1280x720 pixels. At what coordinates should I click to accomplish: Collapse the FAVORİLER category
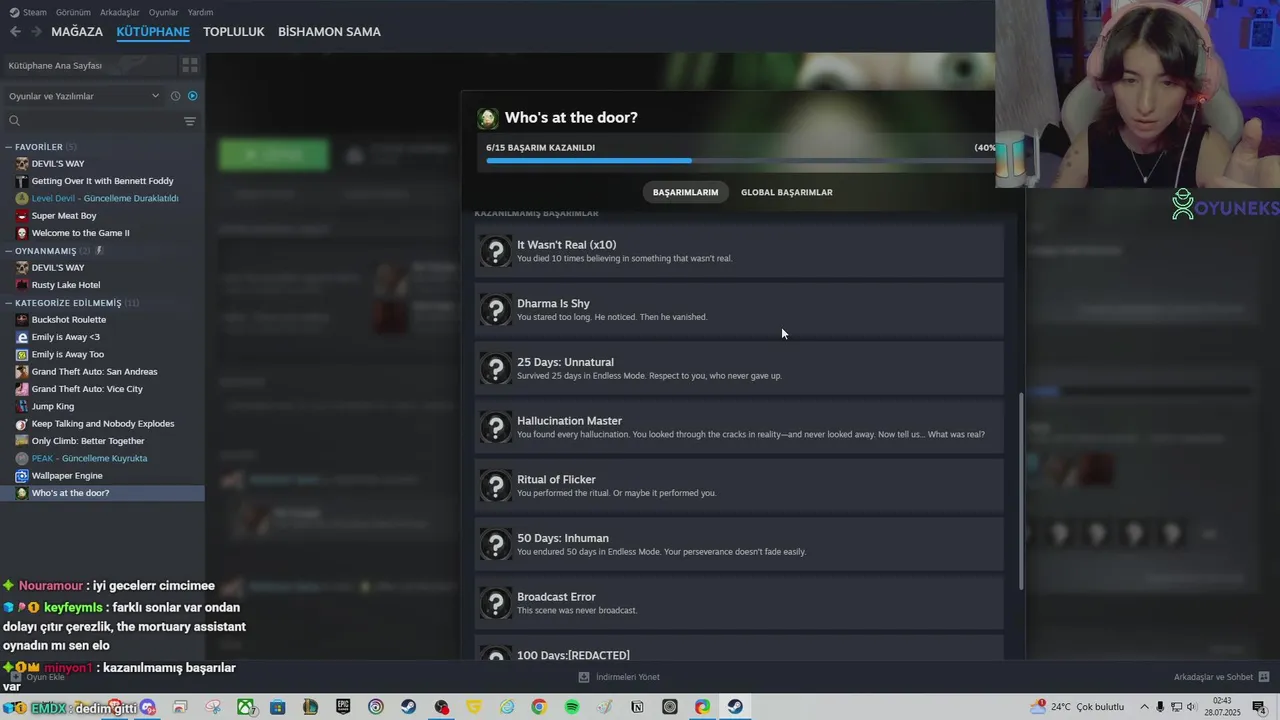tap(9, 147)
